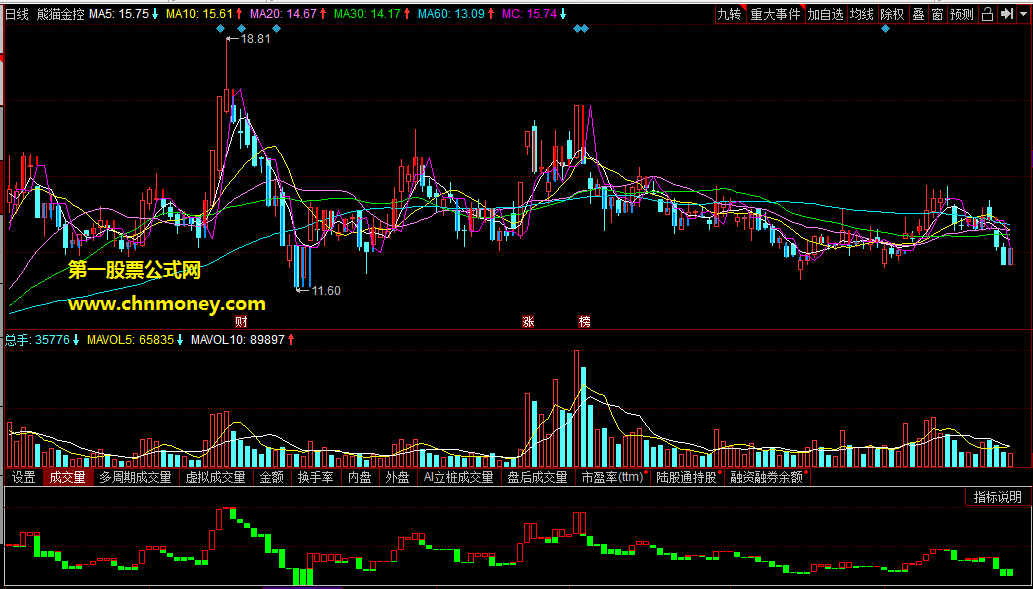The height and width of the screenshot is (589, 1033).
Task: Click the red 榜 ranking marker
Action: coord(584,322)
